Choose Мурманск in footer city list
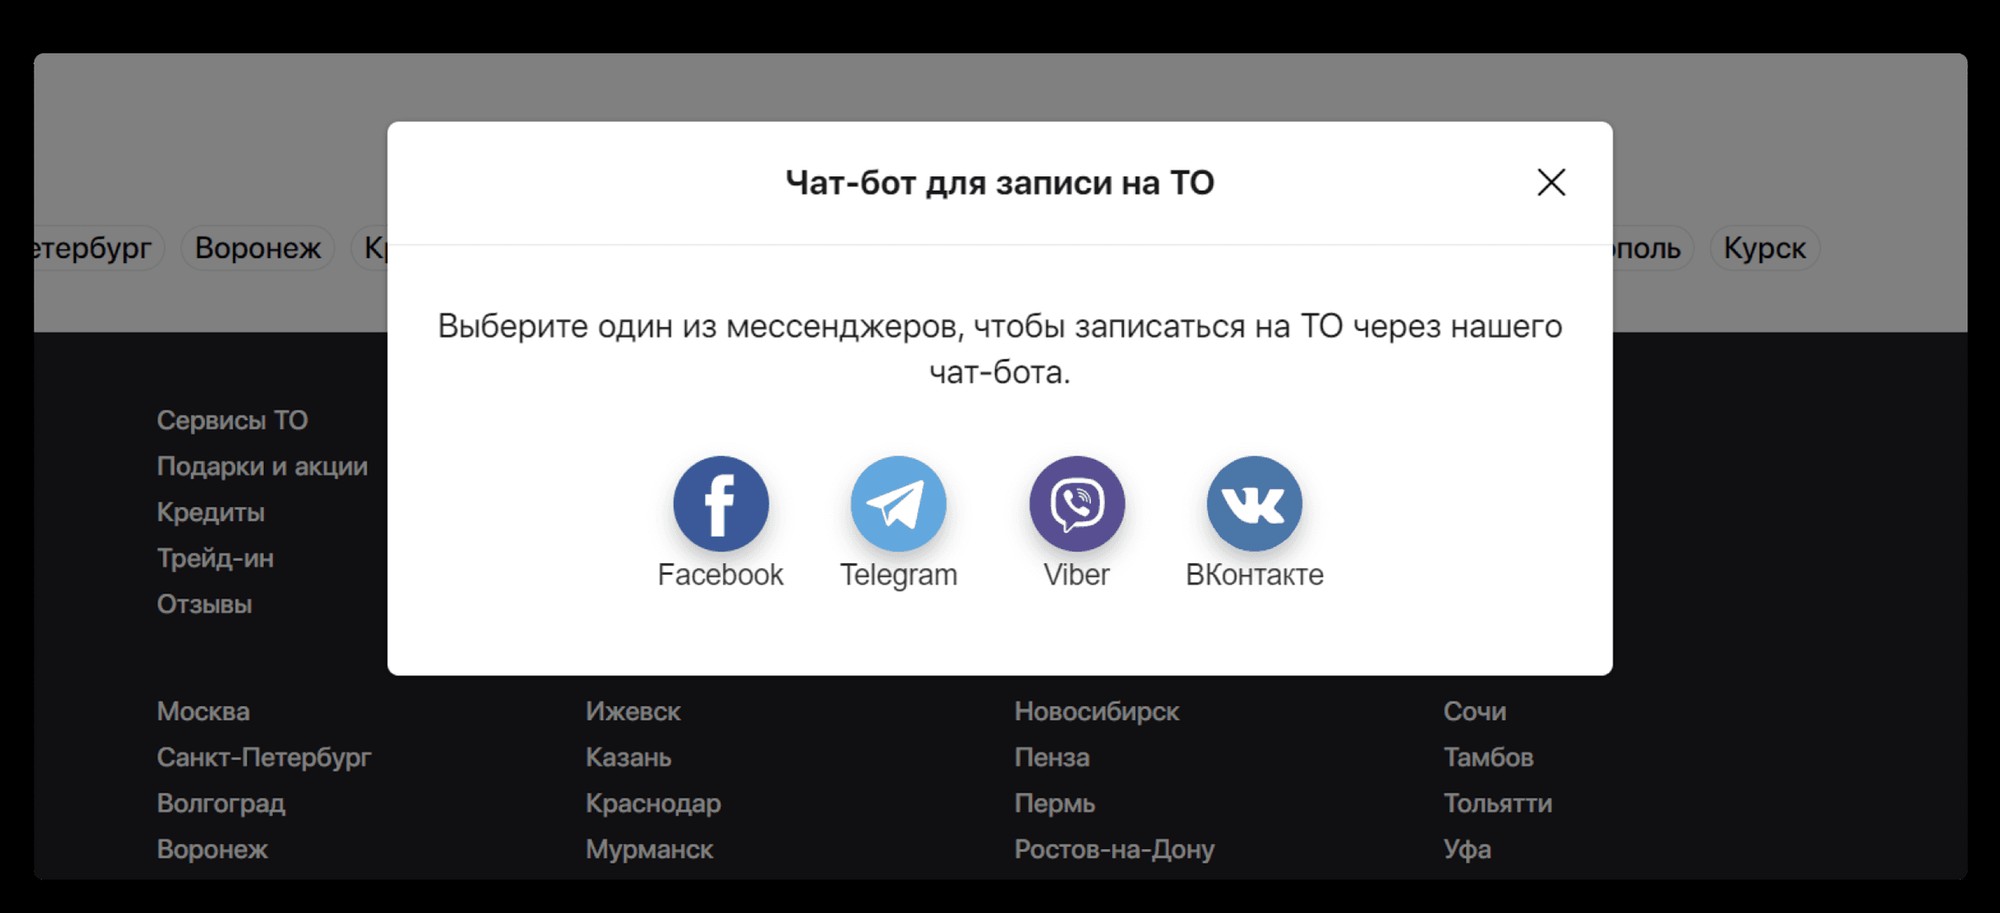Viewport: 2000px width, 913px height. [x=649, y=849]
